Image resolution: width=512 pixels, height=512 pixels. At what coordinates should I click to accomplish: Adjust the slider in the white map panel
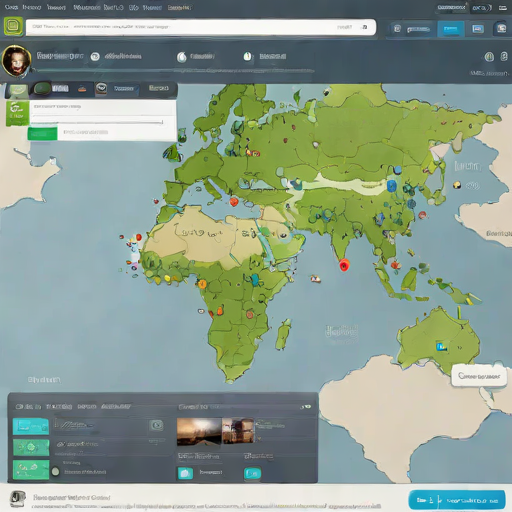97,122
